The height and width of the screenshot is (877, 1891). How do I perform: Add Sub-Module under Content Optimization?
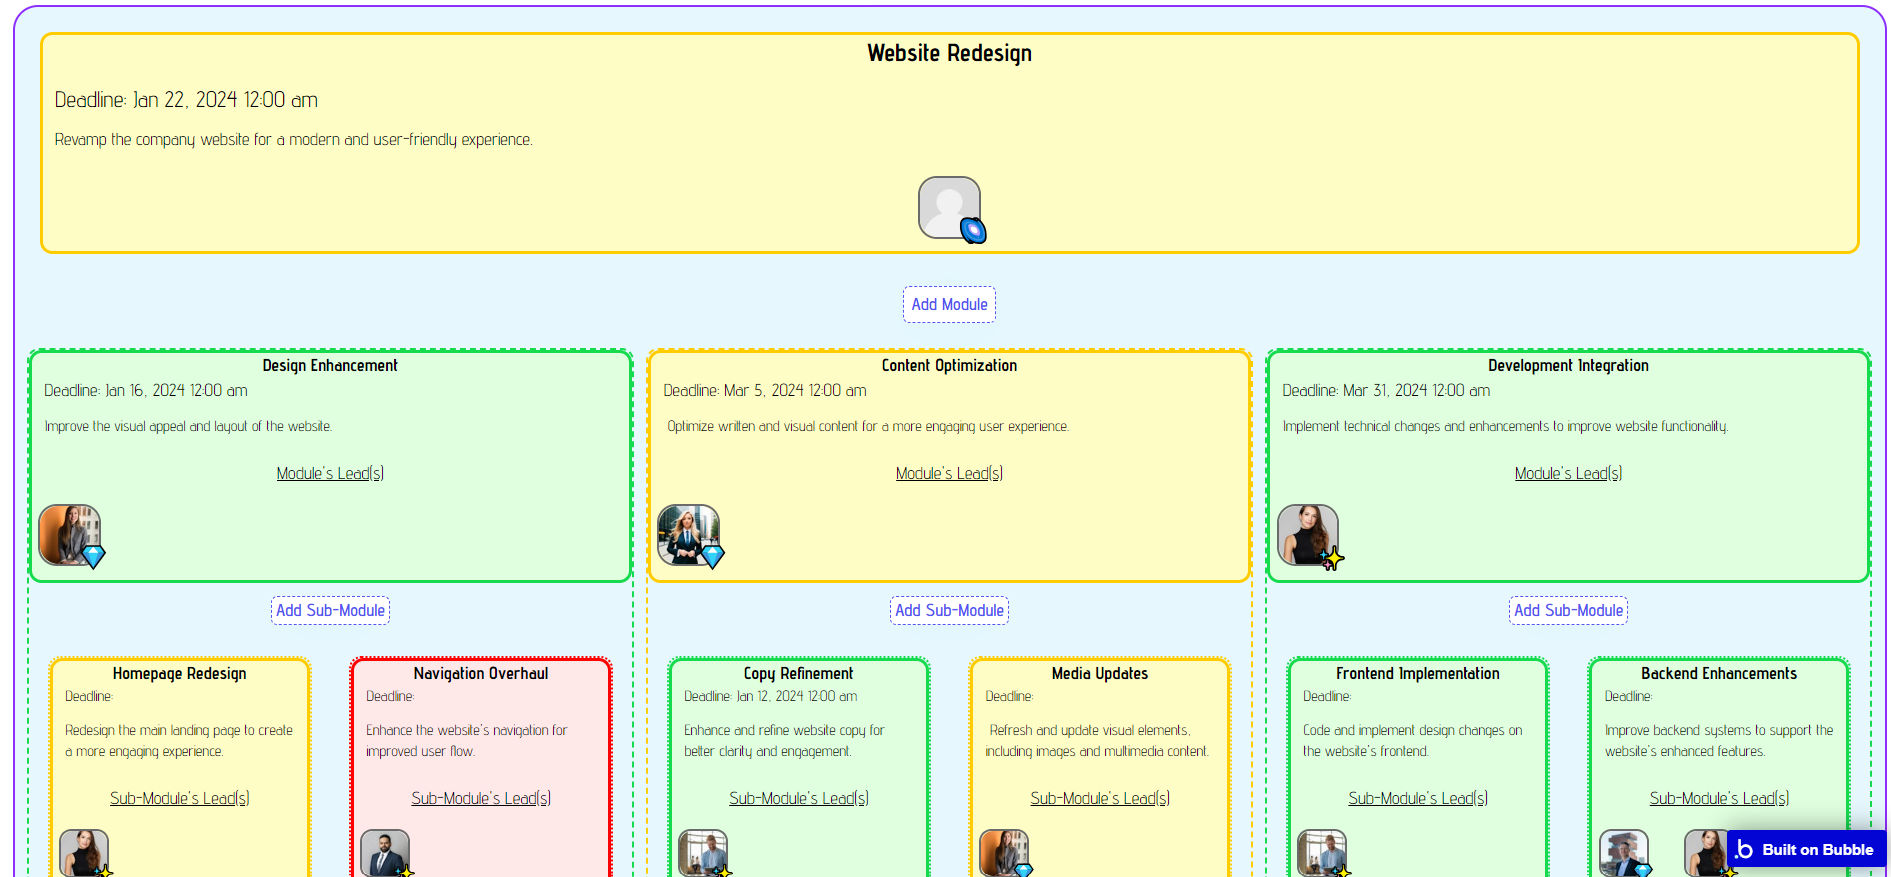[949, 610]
